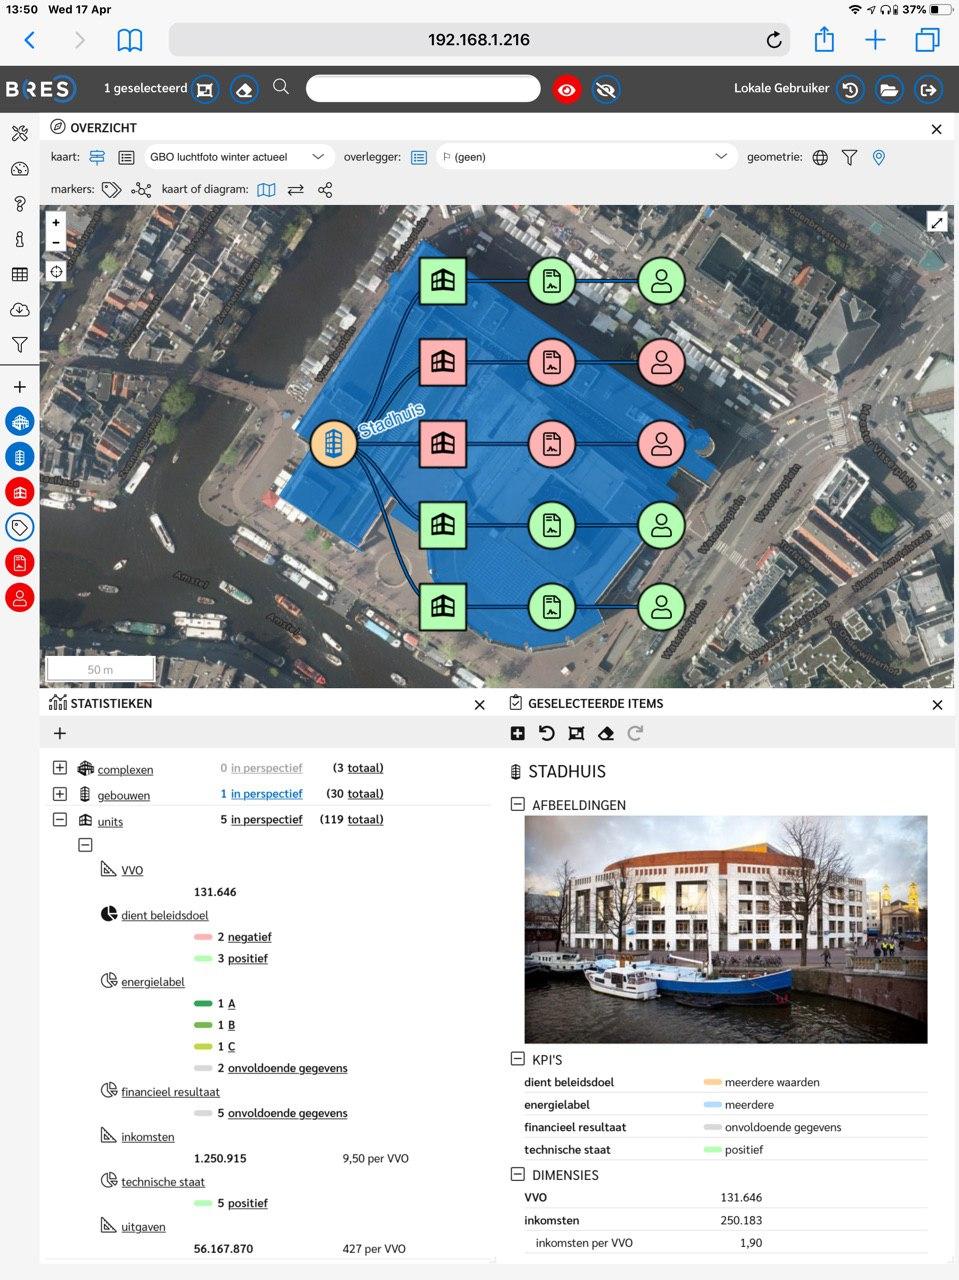Toggle the red eye show visibility button

pyautogui.click(x=567, y=89)
